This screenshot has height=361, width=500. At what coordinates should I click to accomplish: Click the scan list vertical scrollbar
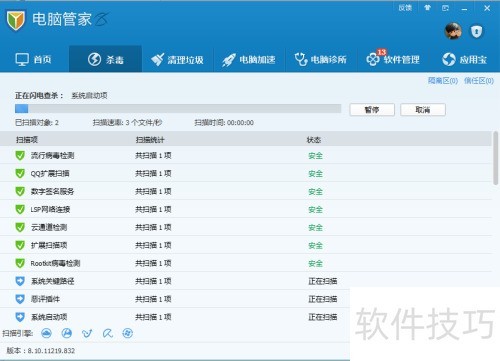(x=496, y=158)
